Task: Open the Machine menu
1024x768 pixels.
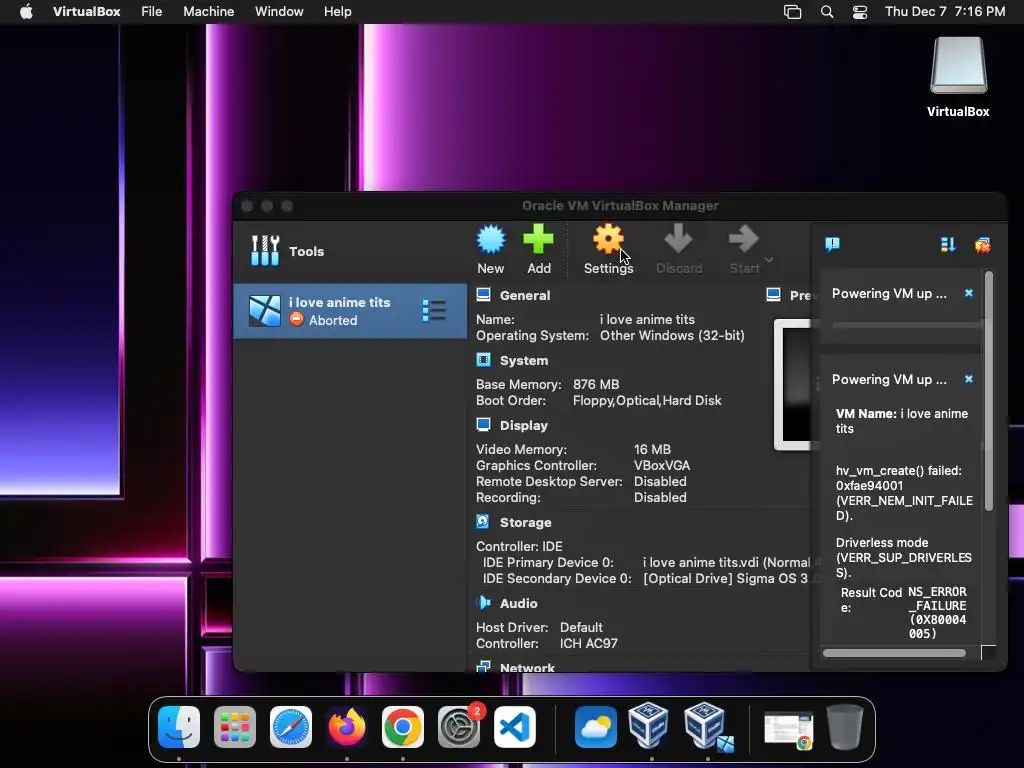Action: pyautogui.click(x=208, y=12)
